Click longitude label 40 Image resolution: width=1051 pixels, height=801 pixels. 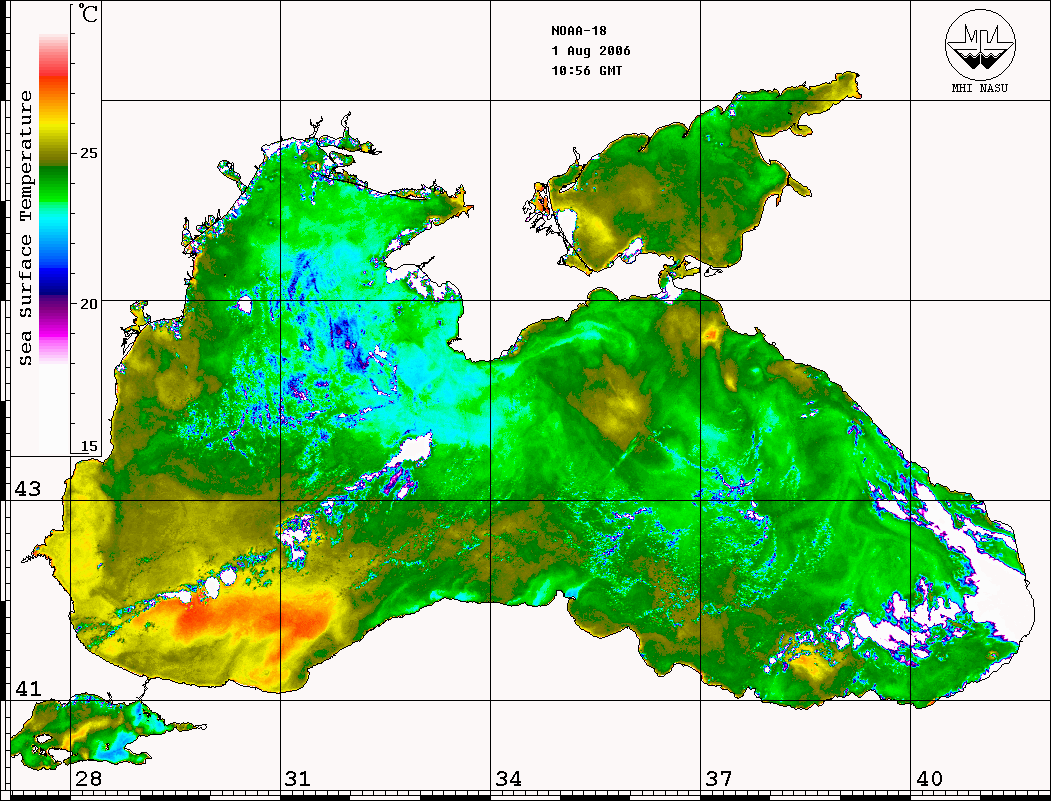point(929,779)
